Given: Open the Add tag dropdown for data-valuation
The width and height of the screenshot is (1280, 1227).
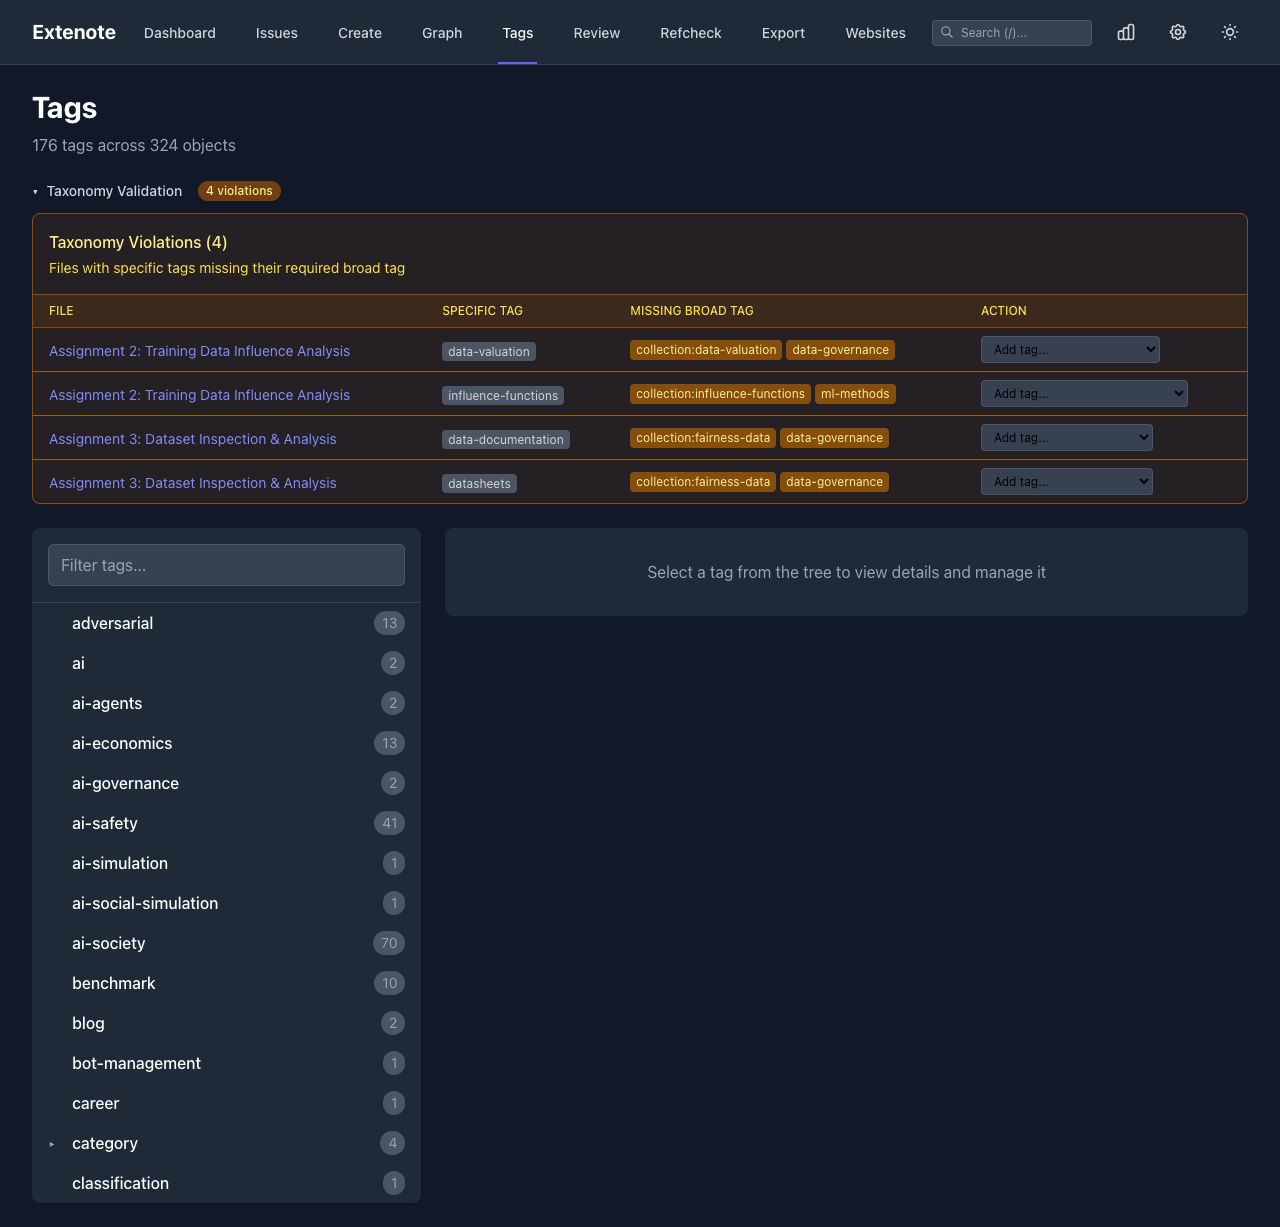Looking at the screenshot, I should tap(1070, 349).
